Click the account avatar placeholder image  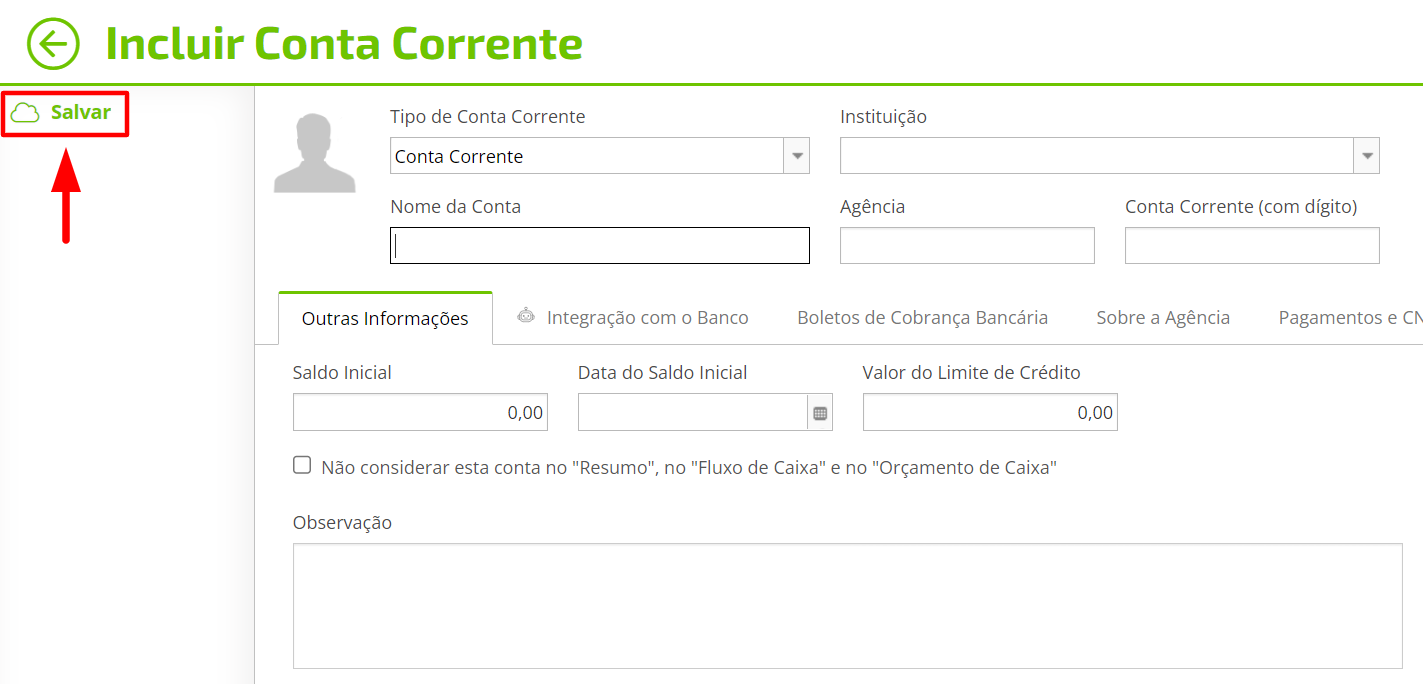coord(315,153)
